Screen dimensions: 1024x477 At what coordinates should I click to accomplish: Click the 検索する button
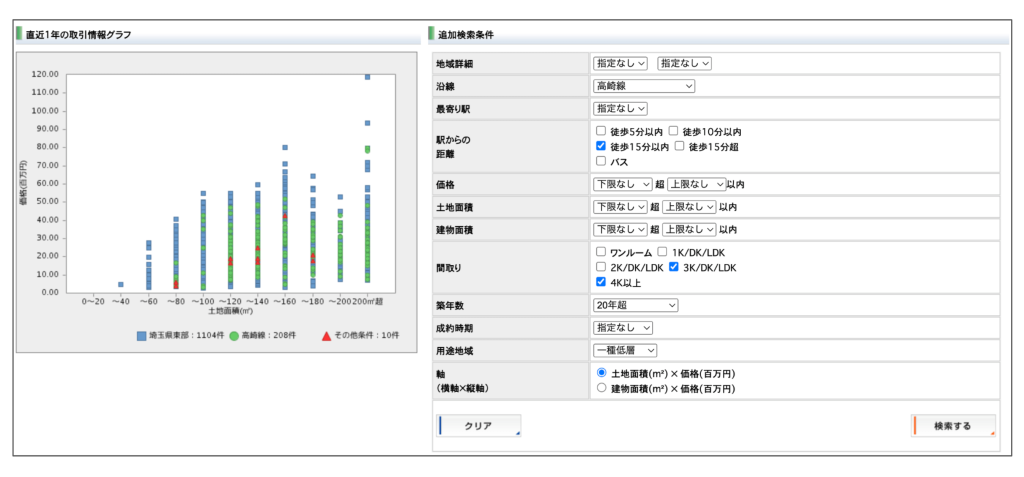click(x=953, y=426)
